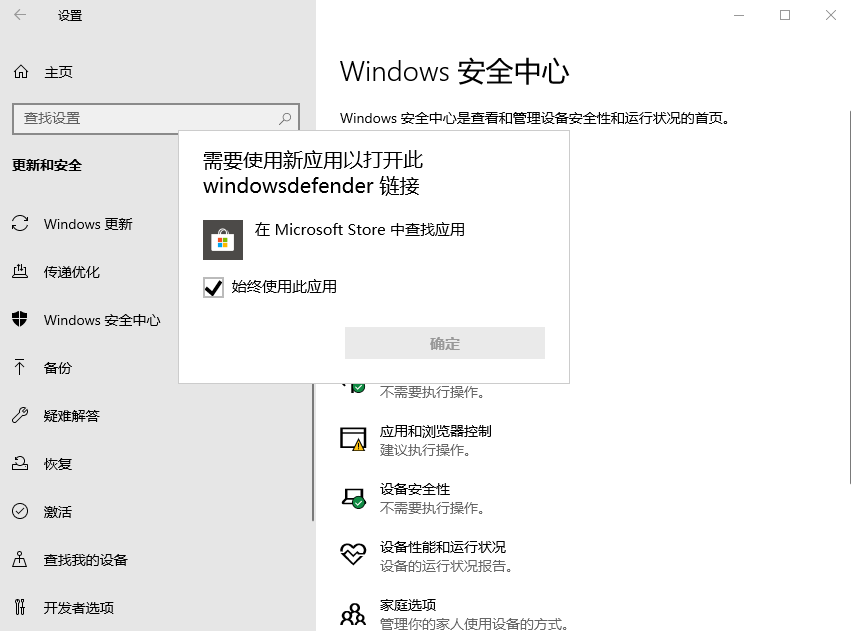Image resolution: width=851 pixels, height=631 pixels.
Task: Click the 设备安全性 laptop icon
Action: coord(353,498)
